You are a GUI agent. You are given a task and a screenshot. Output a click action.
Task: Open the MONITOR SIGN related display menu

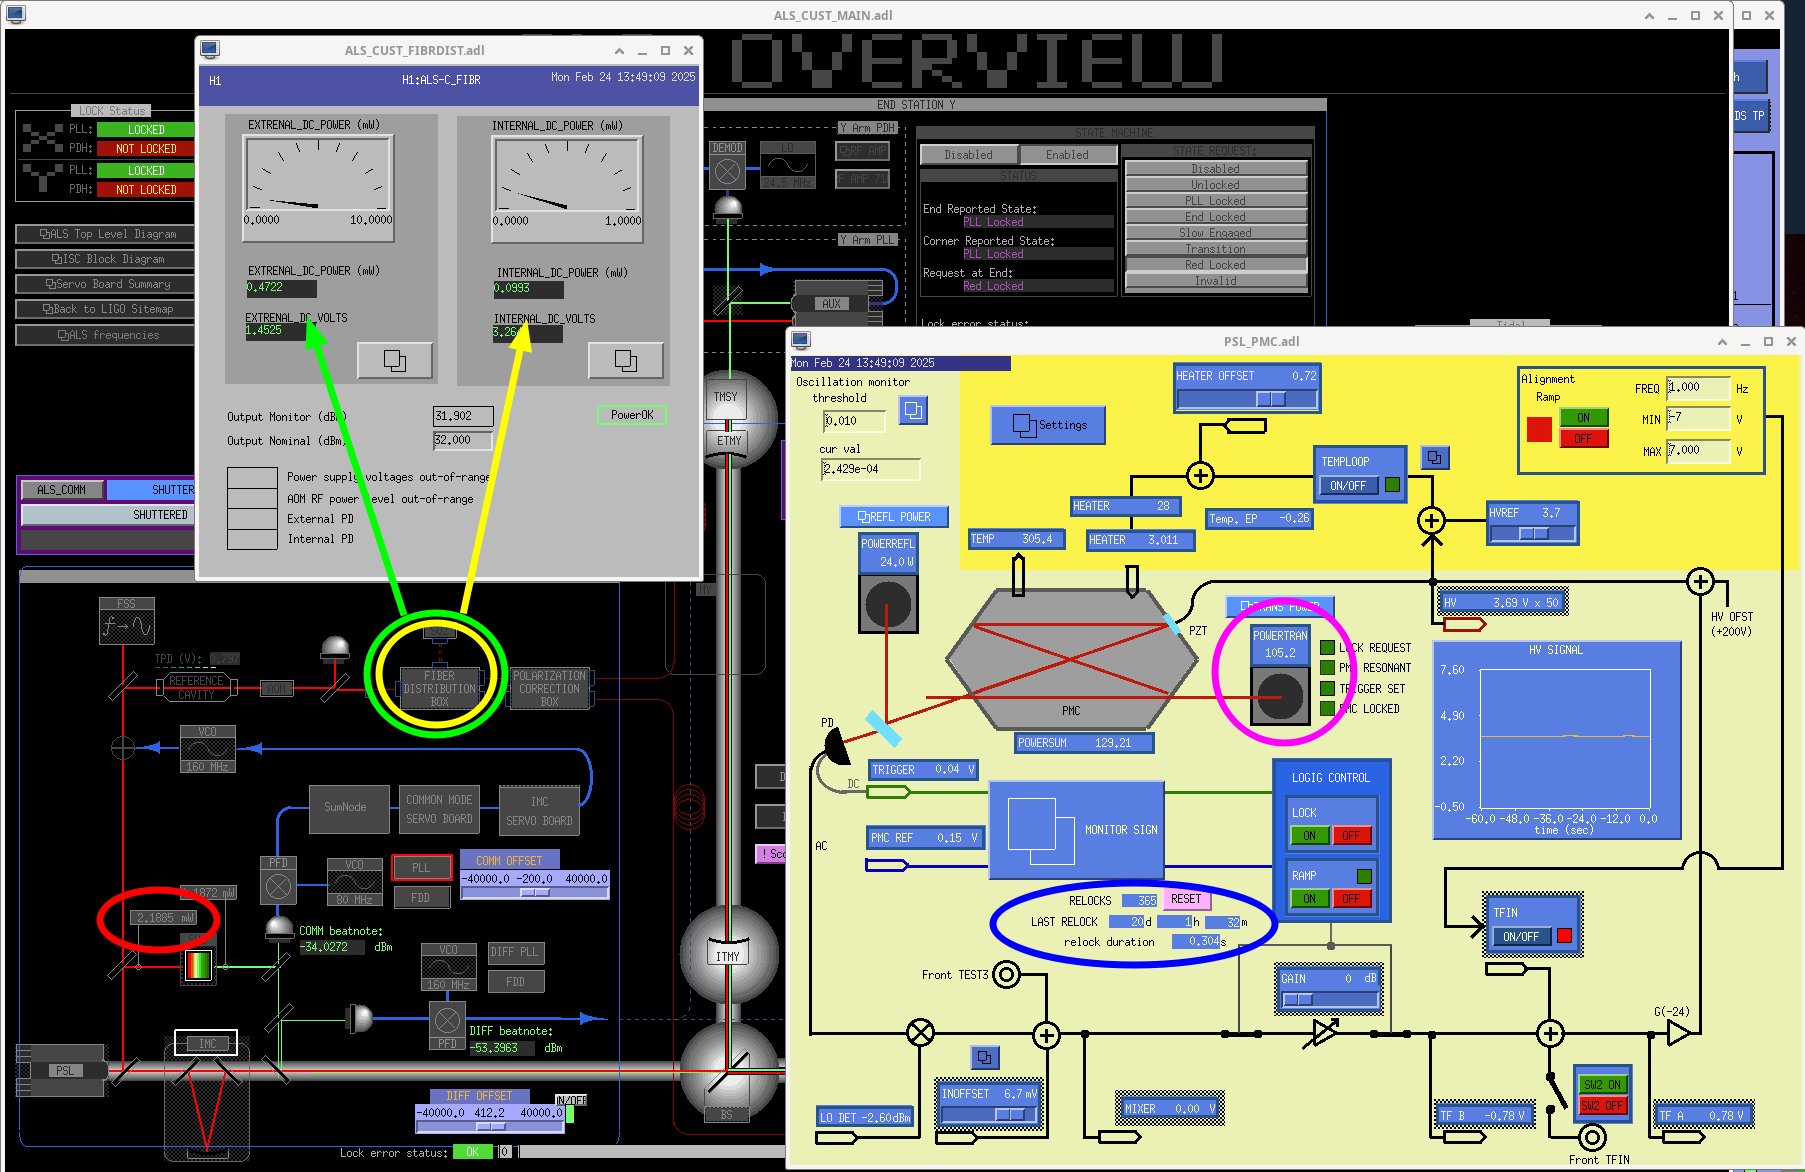(x=1076, y=831)
